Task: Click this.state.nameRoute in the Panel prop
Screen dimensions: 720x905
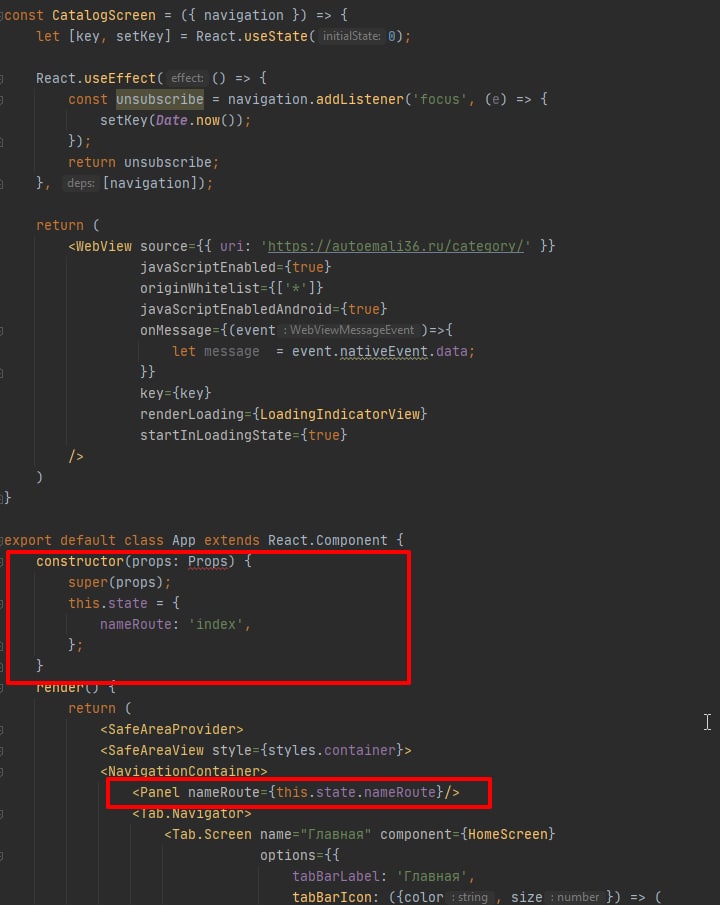Action: click(356, 792)
